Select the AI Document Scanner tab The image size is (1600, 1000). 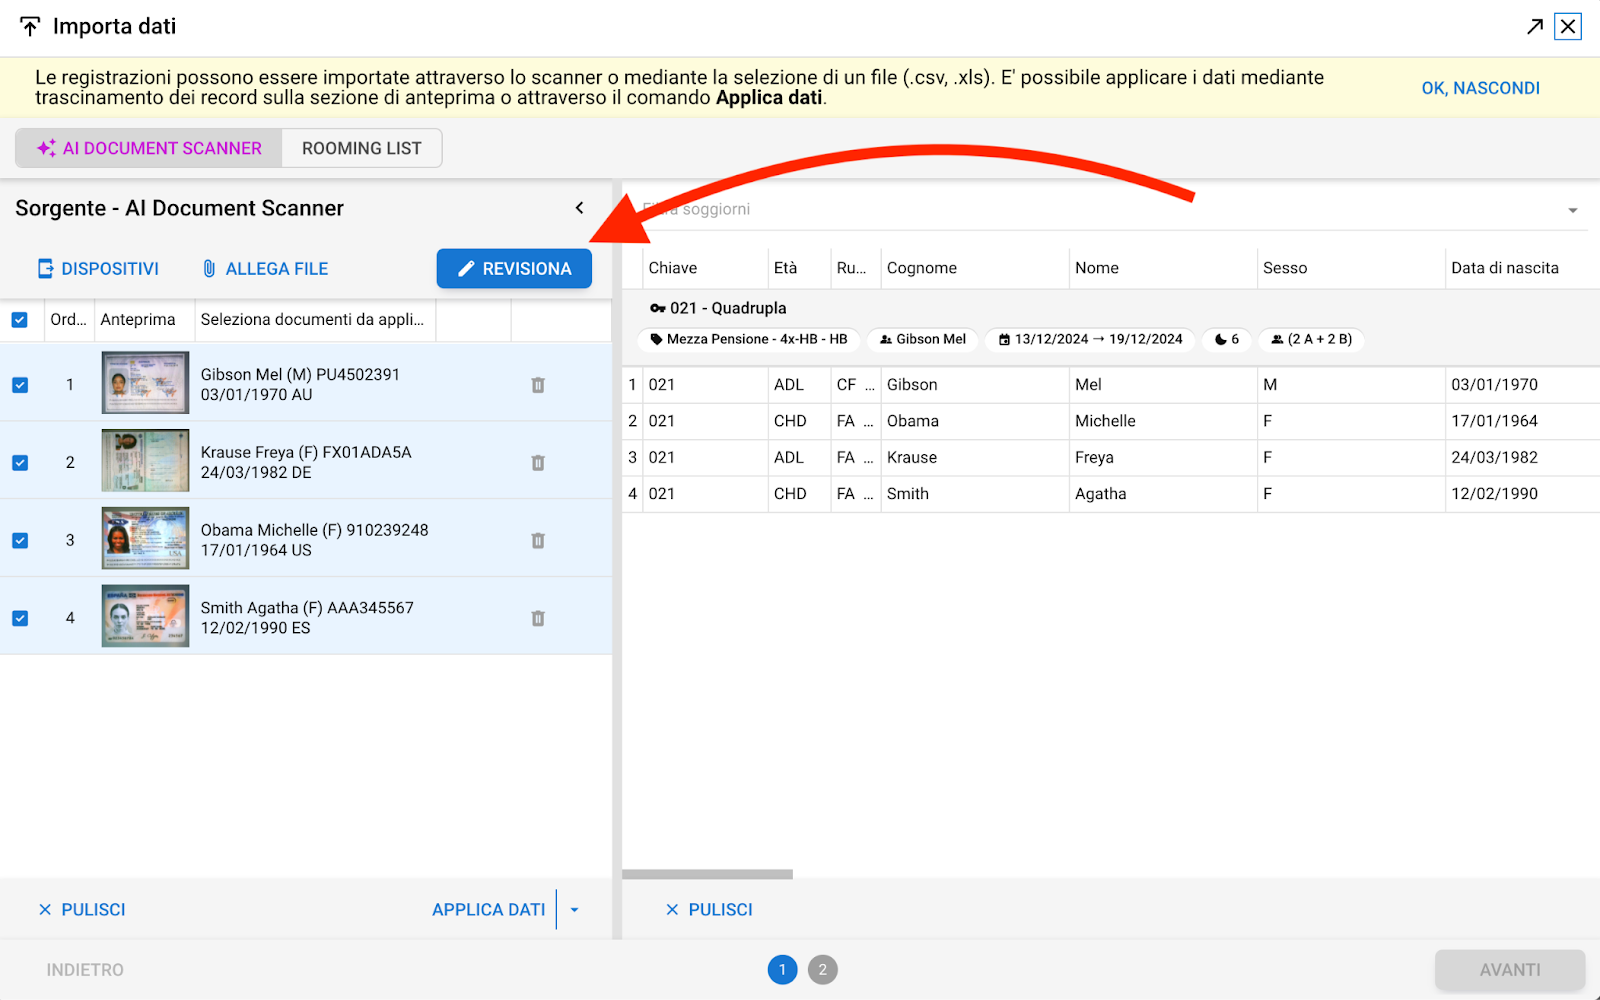click(149, 148)
